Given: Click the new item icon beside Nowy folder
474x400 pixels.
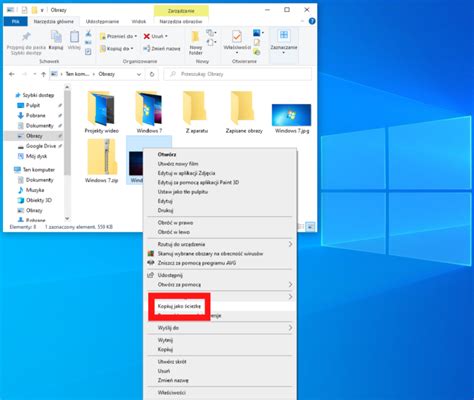Looking at the screenshot, I should tap(211, 33).
